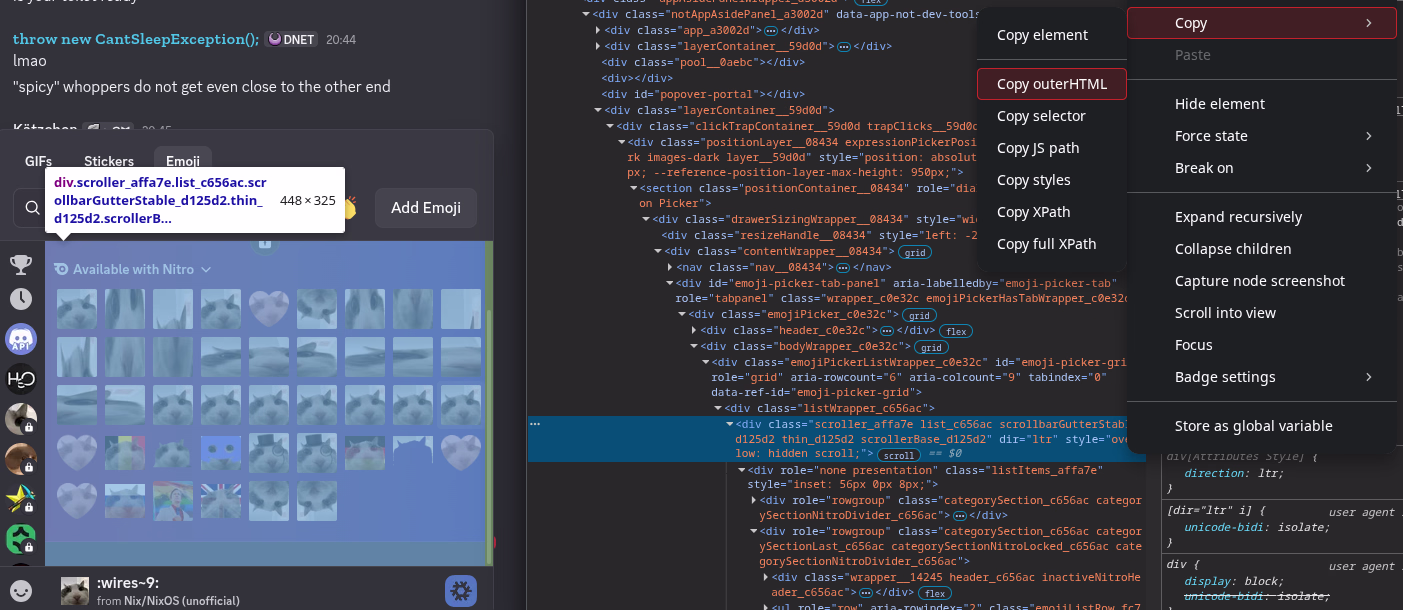Screen dimensions: 1403x610
Task: Toggle grid badge on emojiPicker_c0e32c
Action: click(x=917, y=315)
